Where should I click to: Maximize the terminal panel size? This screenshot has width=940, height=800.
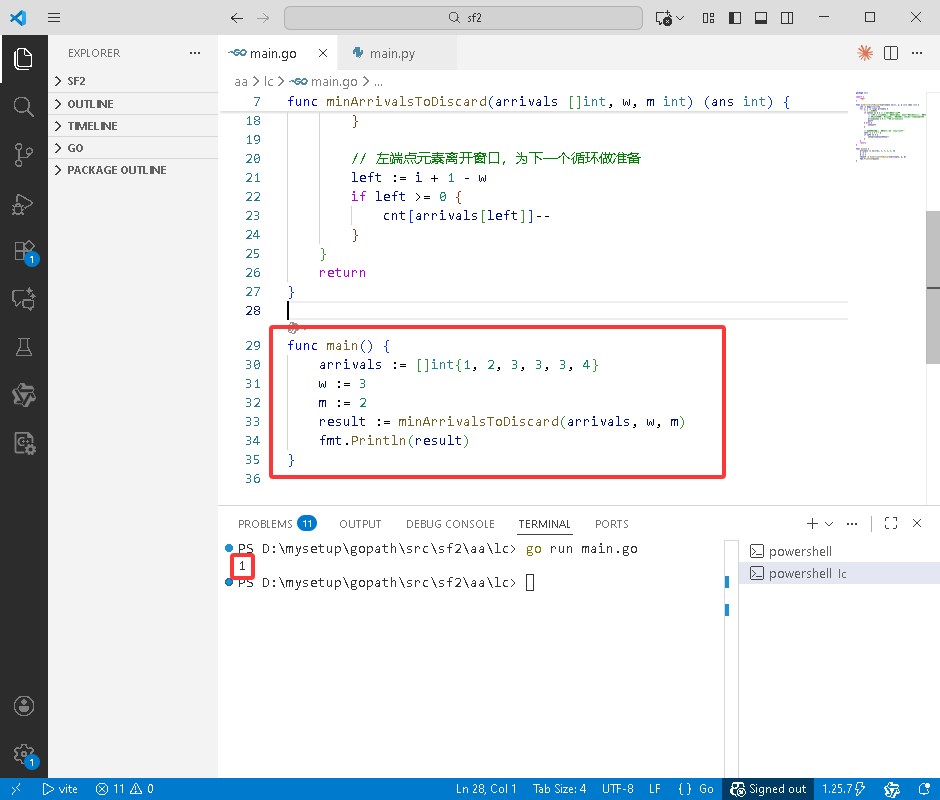coord(891,524)
